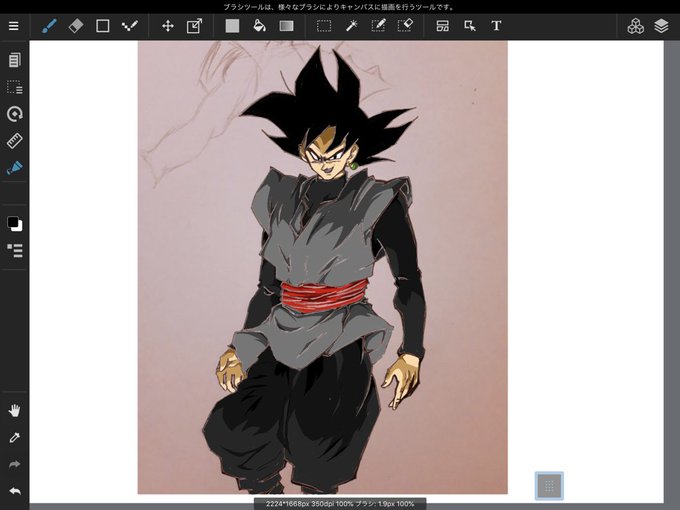Tap the Undo arrow
This screenshot has width=680, height=510.
pos(15,491)
